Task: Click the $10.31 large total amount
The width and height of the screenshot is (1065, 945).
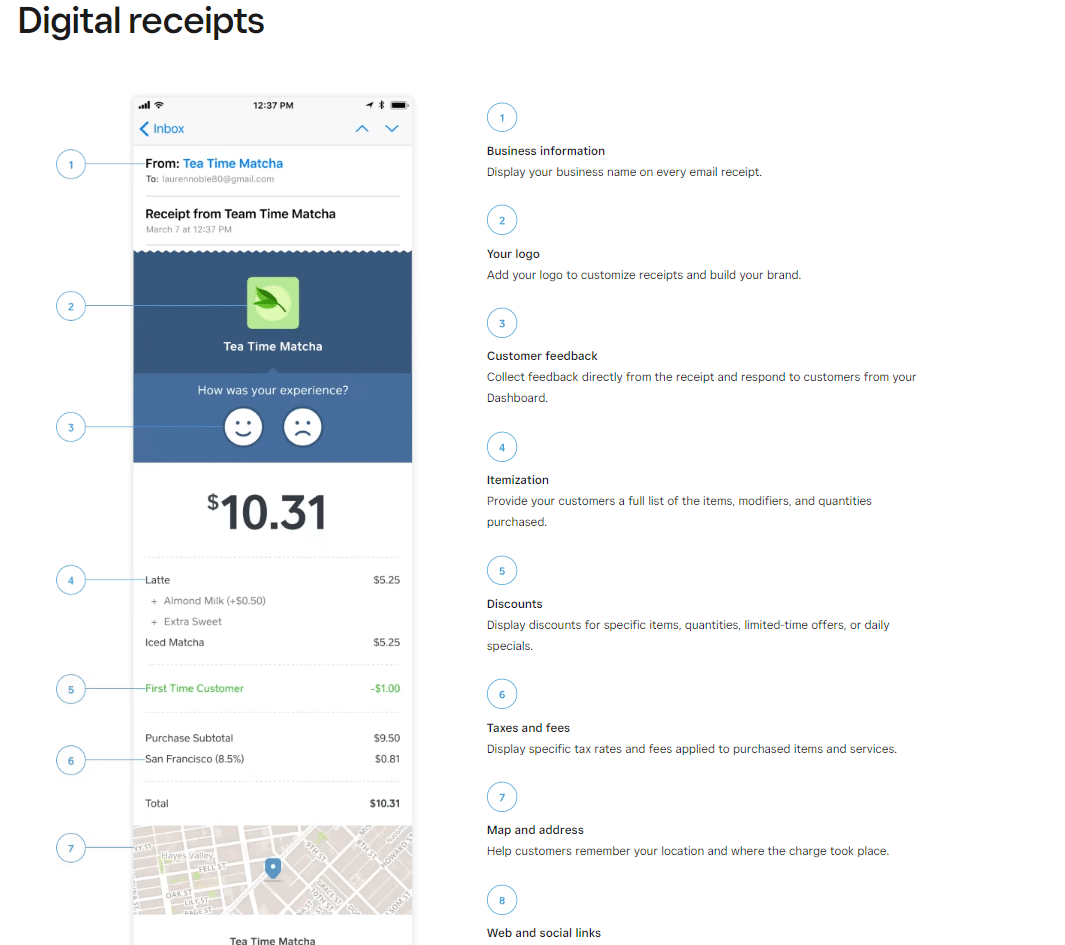Action: point(267,512)
